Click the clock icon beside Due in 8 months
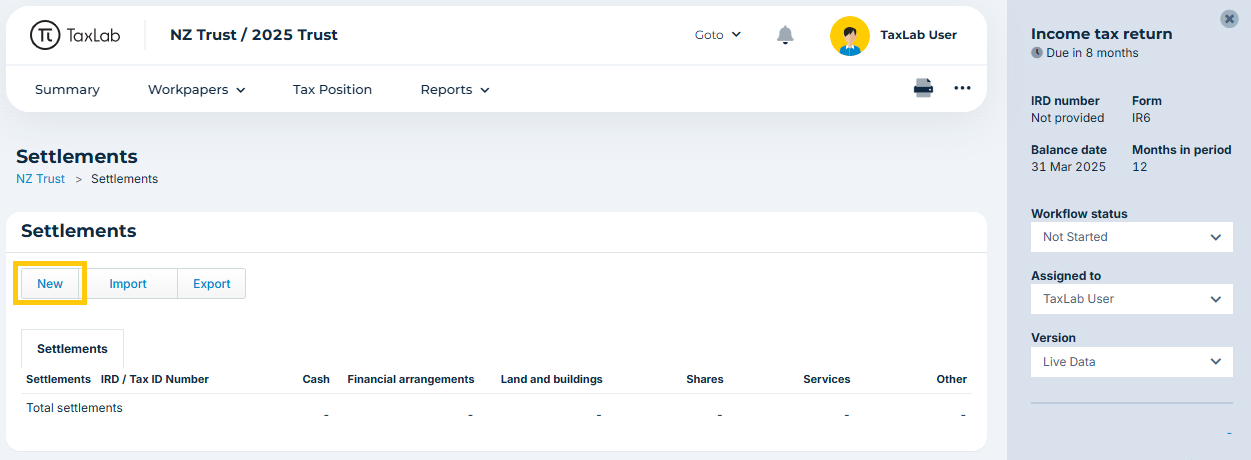This screenshot has height=460, width=1251. (1037, 53)
